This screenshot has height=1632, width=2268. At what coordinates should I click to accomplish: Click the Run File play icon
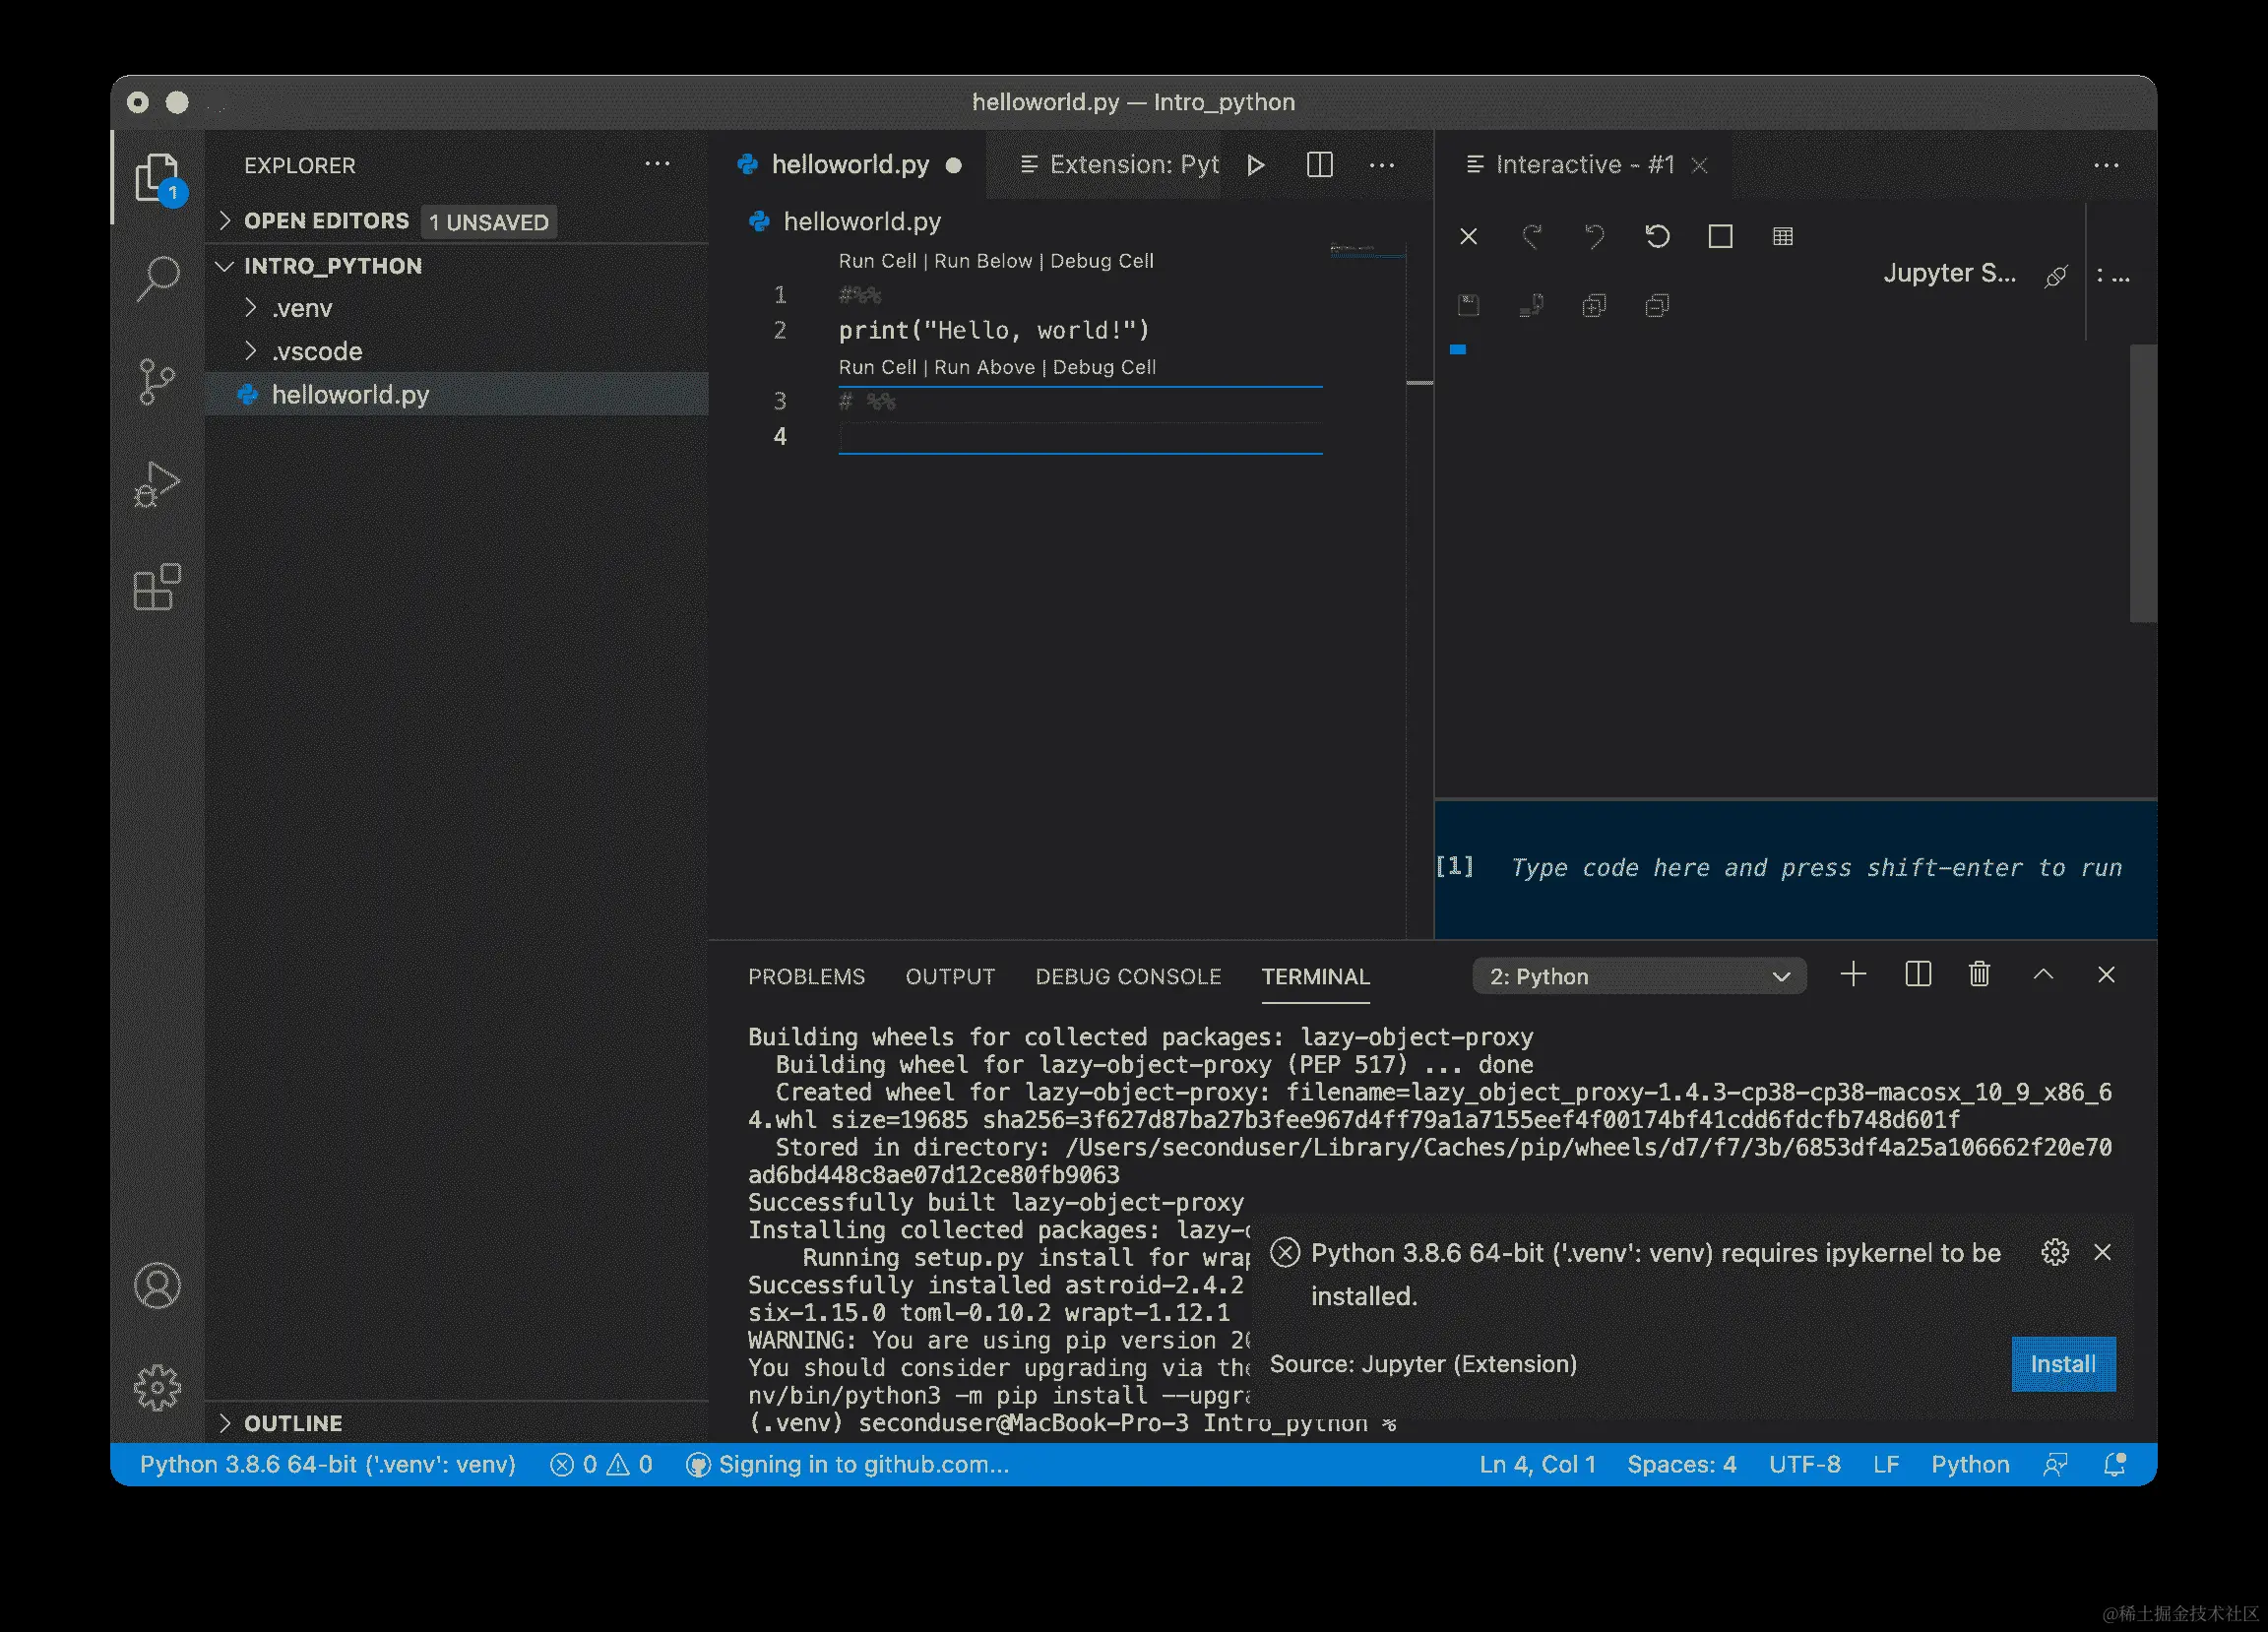(1256, 165)
